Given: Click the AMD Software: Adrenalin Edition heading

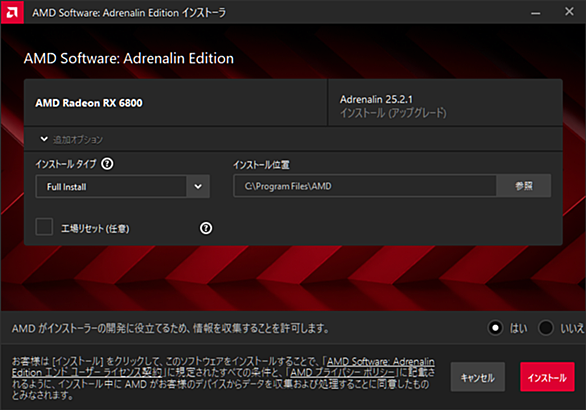Looking at the screenshot, I should tap(129, 58).
